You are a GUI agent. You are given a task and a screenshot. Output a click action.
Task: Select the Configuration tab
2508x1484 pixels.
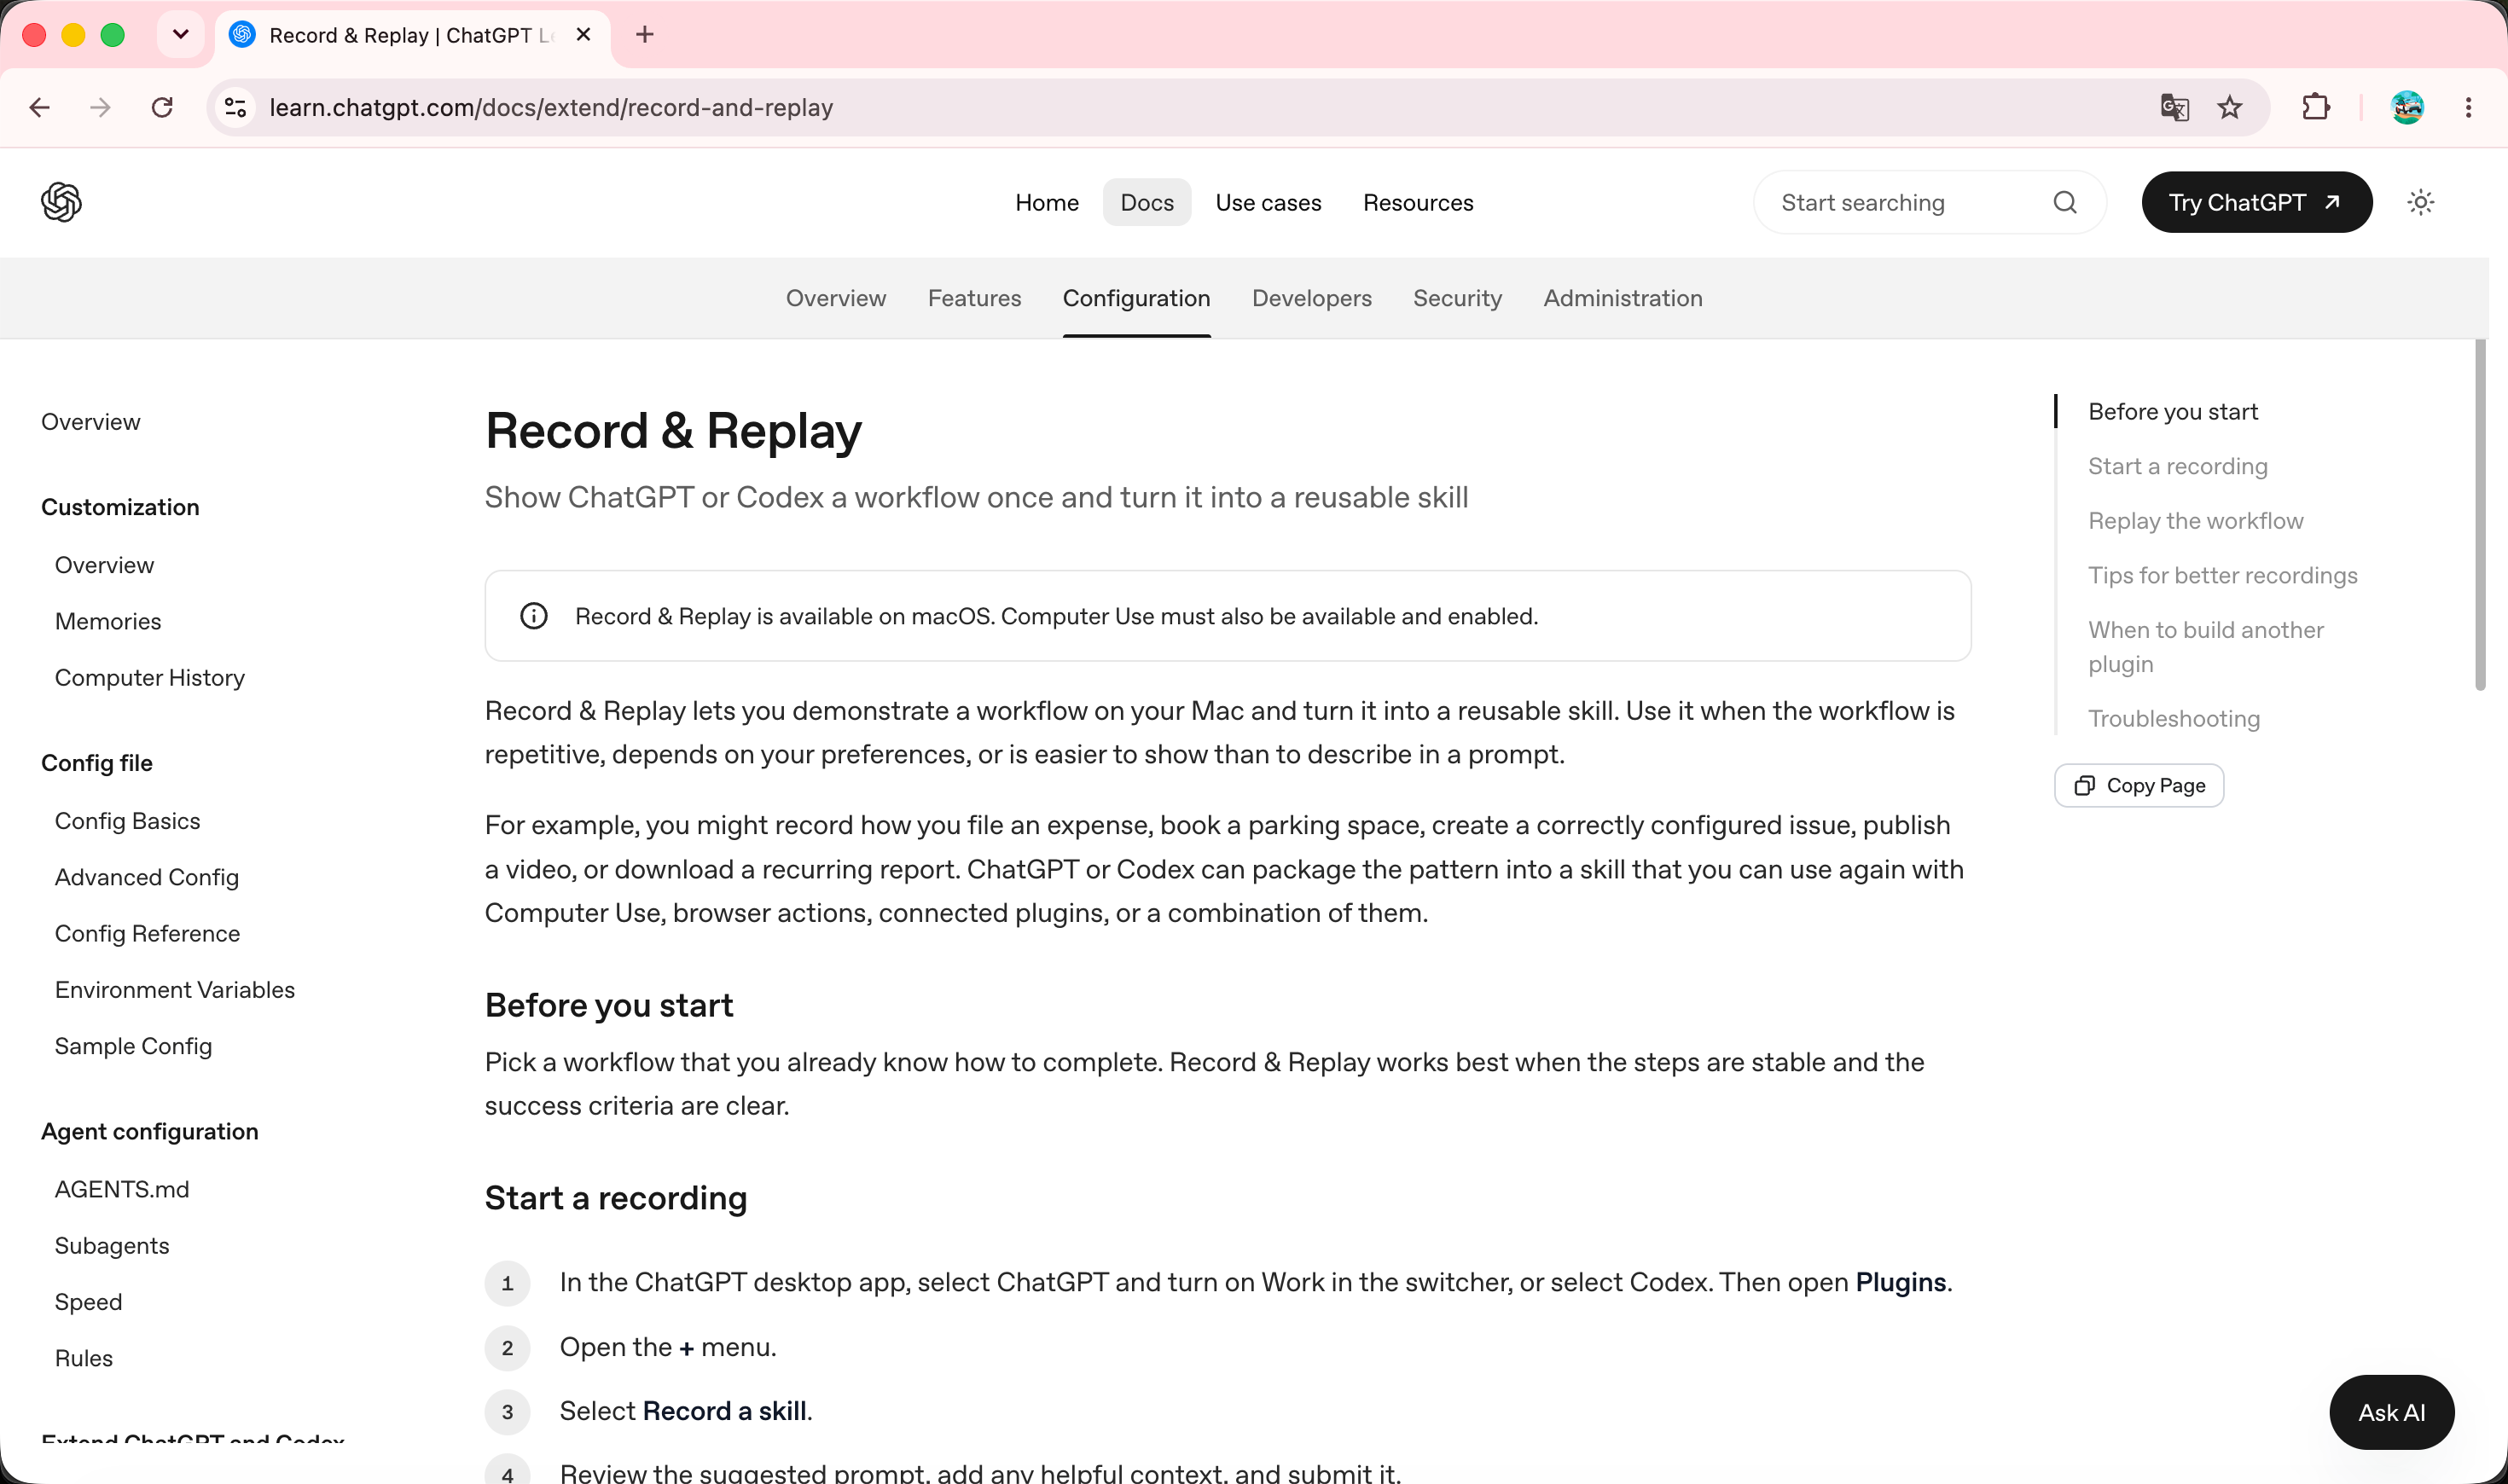(1136, 298)
